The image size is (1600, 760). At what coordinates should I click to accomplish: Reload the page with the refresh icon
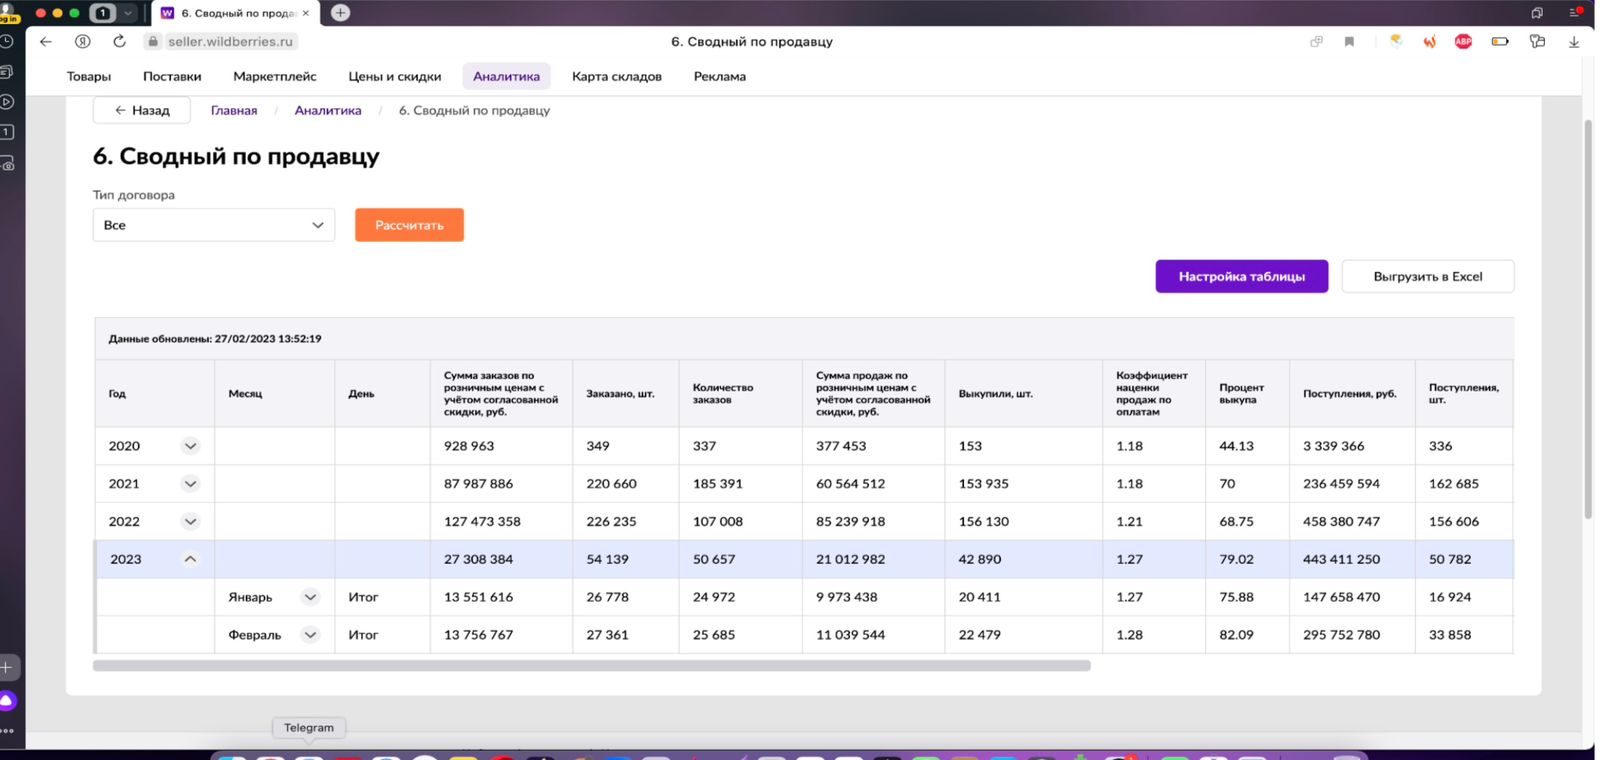point(119,42)
